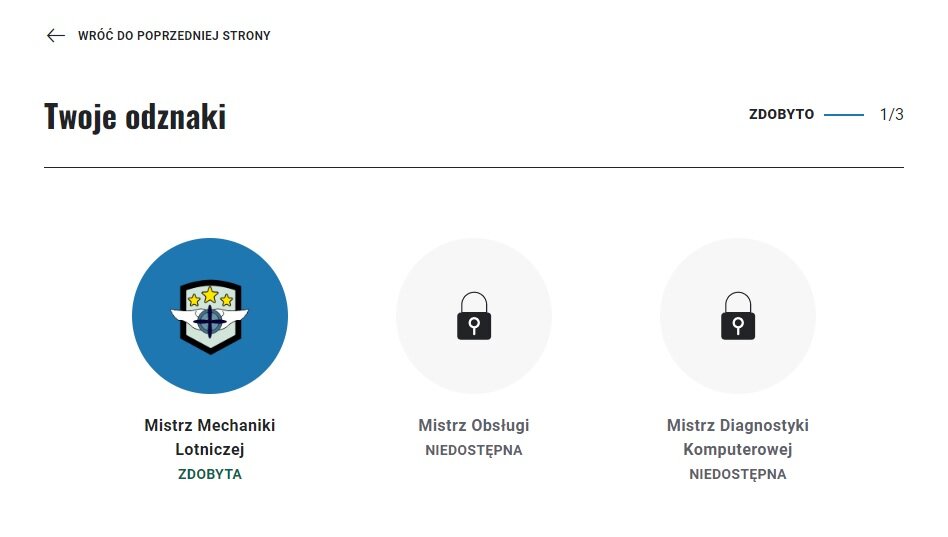Open the "Wróć do poprzedniej strony" link

coord(174,36)
